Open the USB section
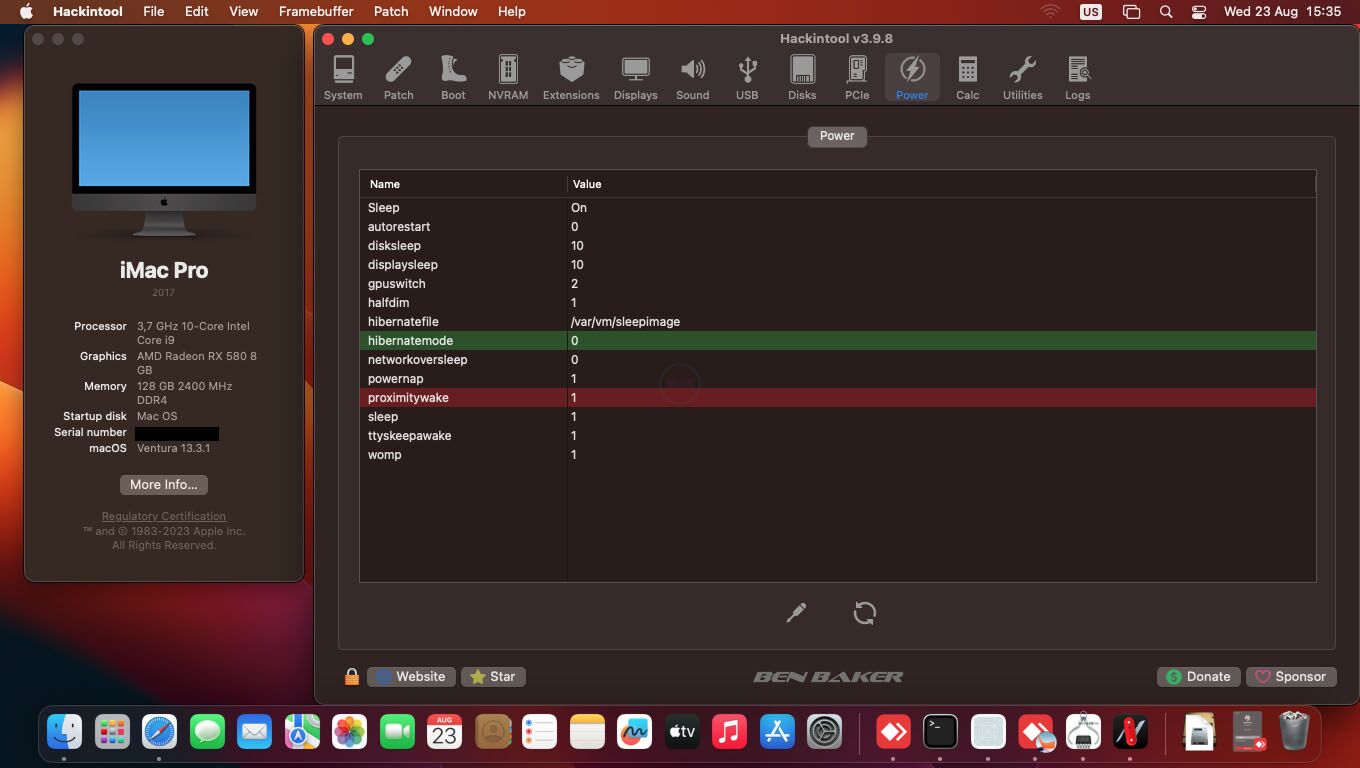 click(x=747, y=78)
